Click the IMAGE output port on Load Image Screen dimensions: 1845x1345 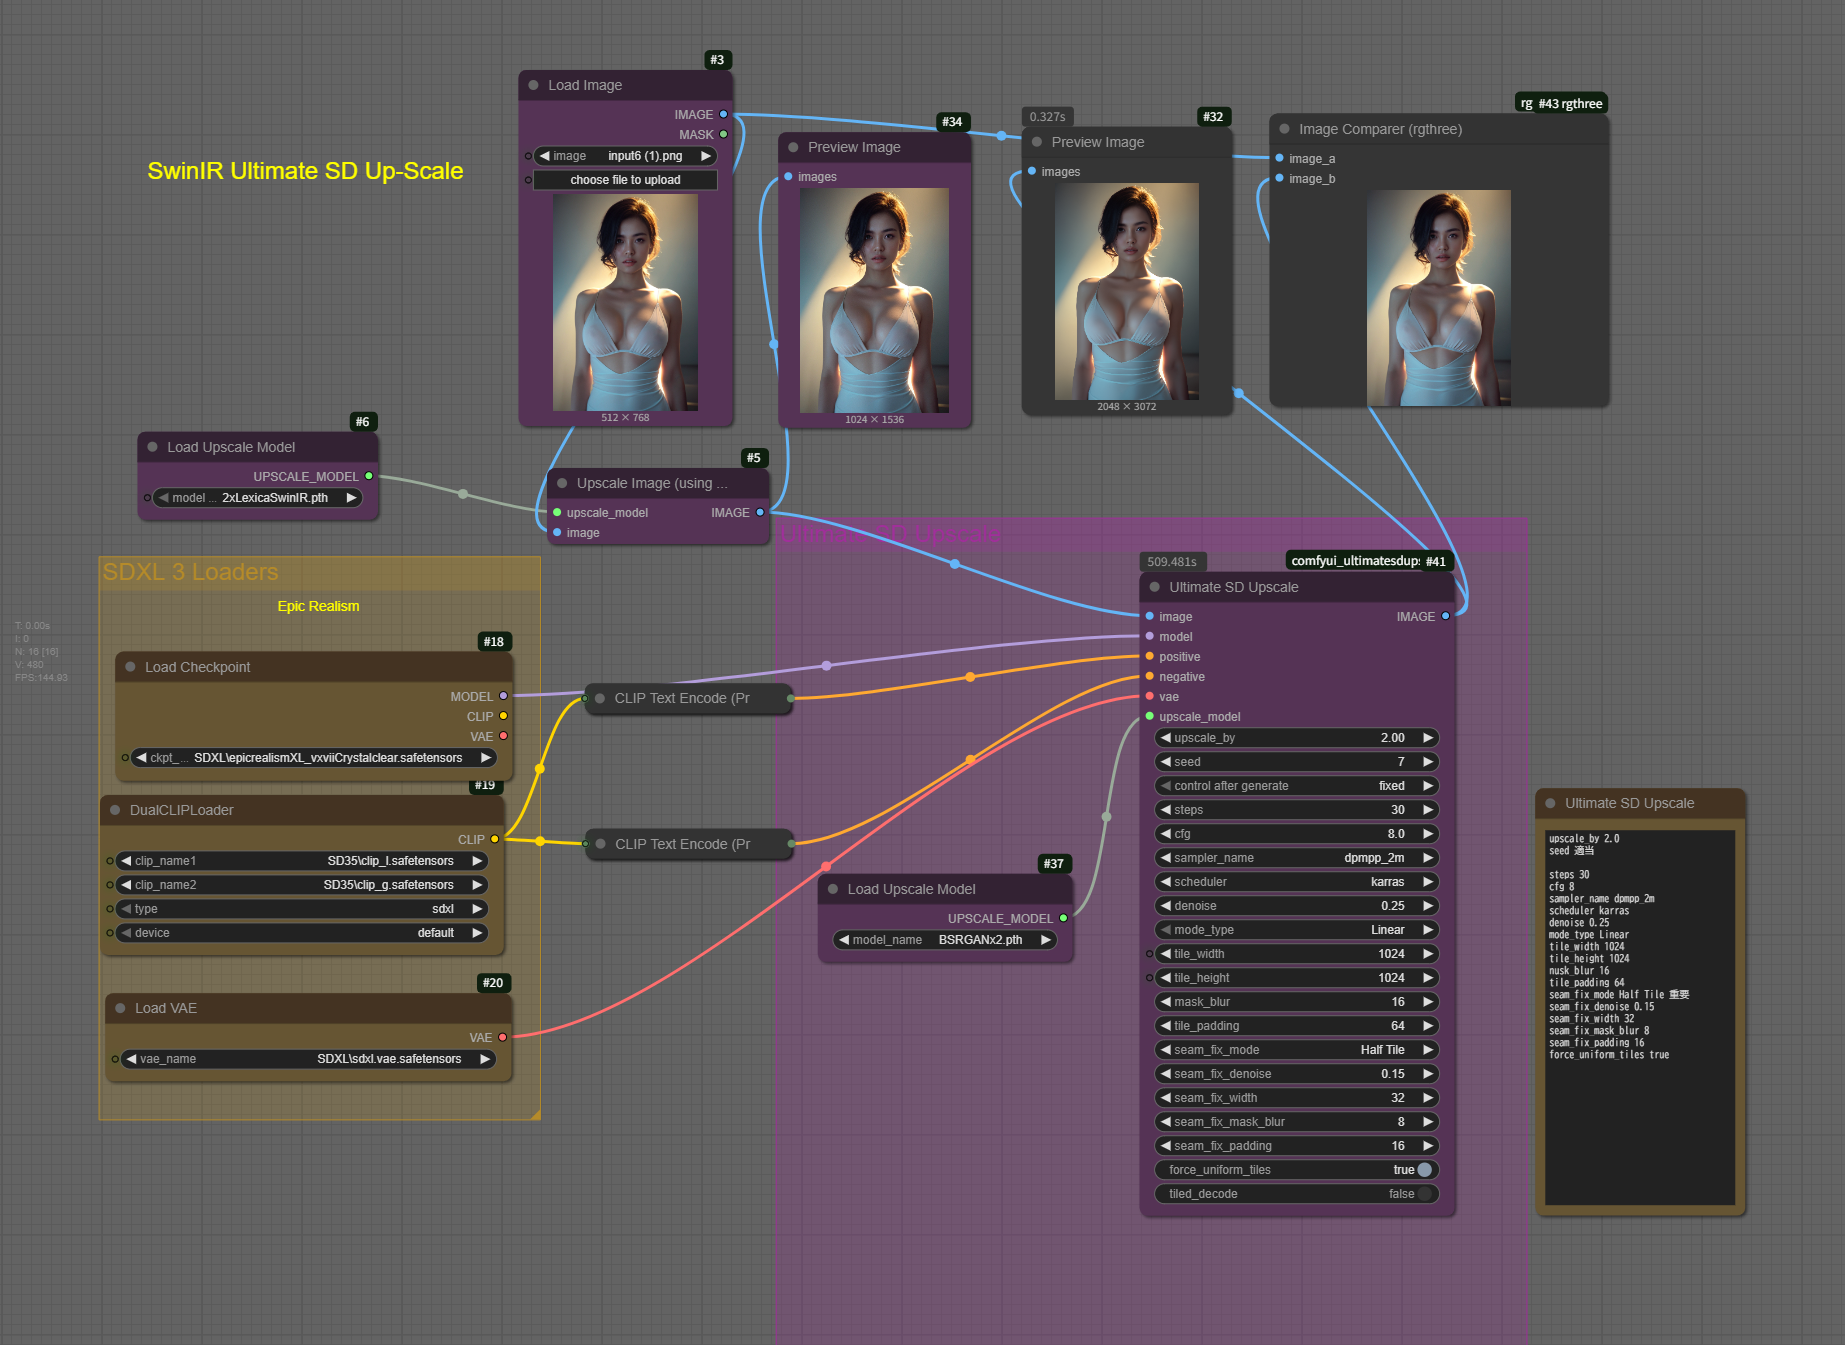723,115
